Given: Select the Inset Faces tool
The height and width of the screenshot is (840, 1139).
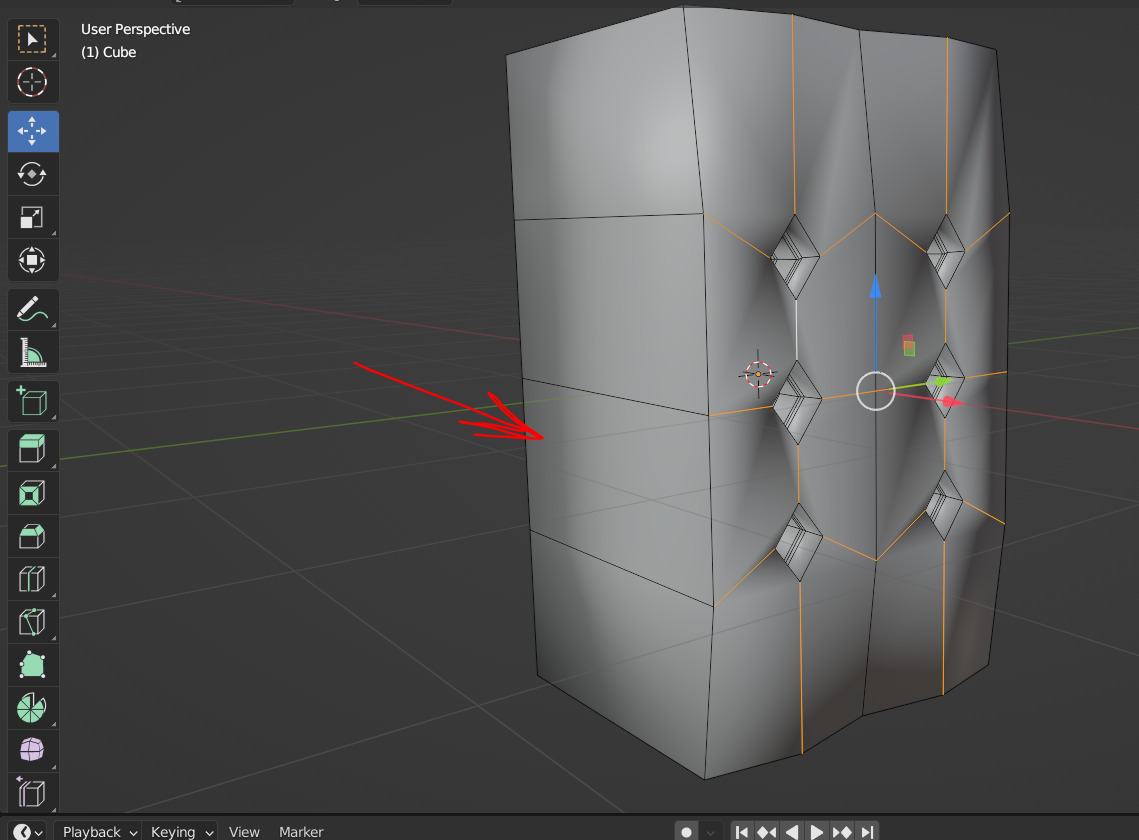Looking at the screenshot, I should [x=33, y=492].
